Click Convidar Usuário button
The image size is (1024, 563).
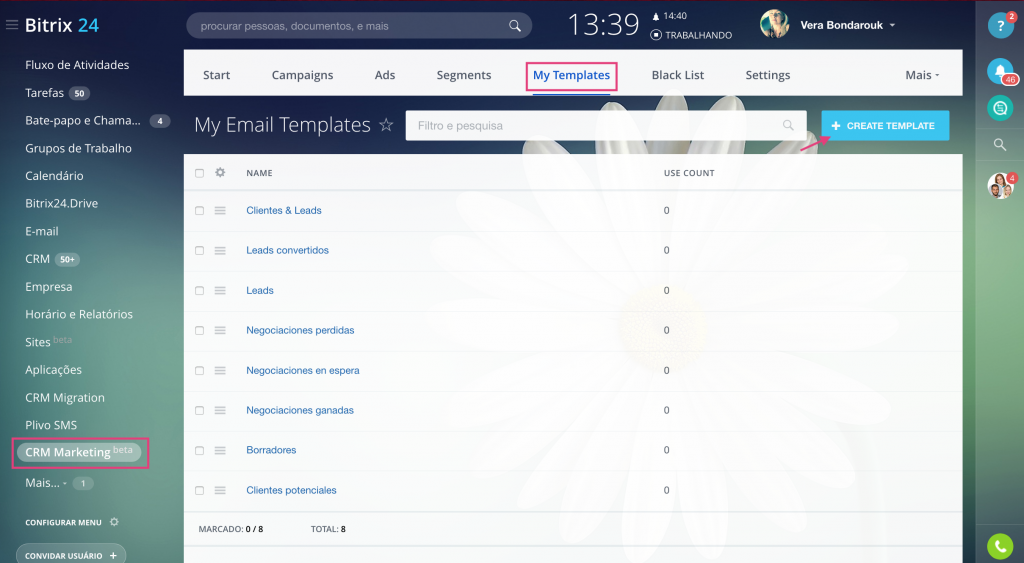[71, 555]
